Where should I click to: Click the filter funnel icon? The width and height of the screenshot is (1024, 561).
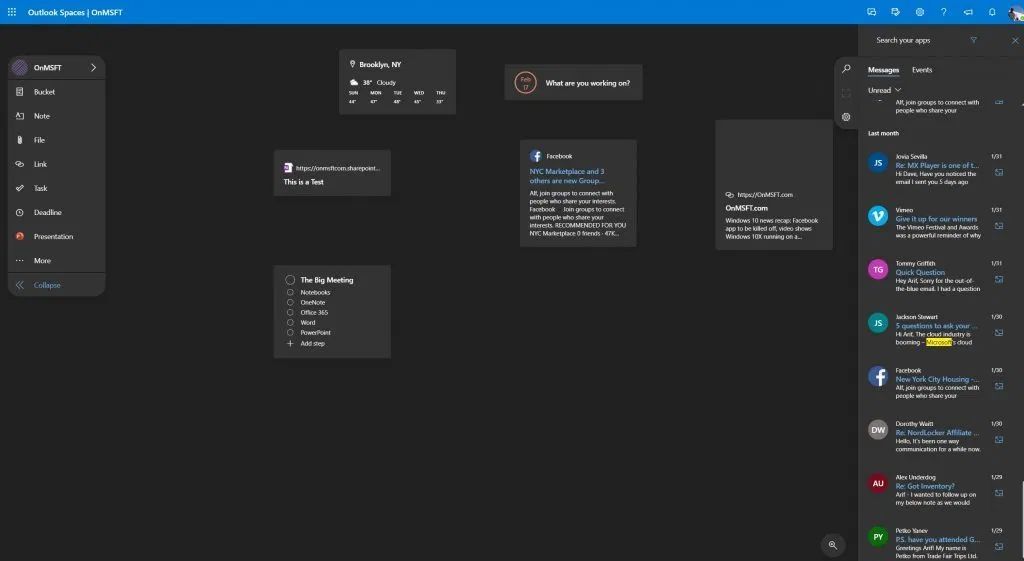point(973,40)
